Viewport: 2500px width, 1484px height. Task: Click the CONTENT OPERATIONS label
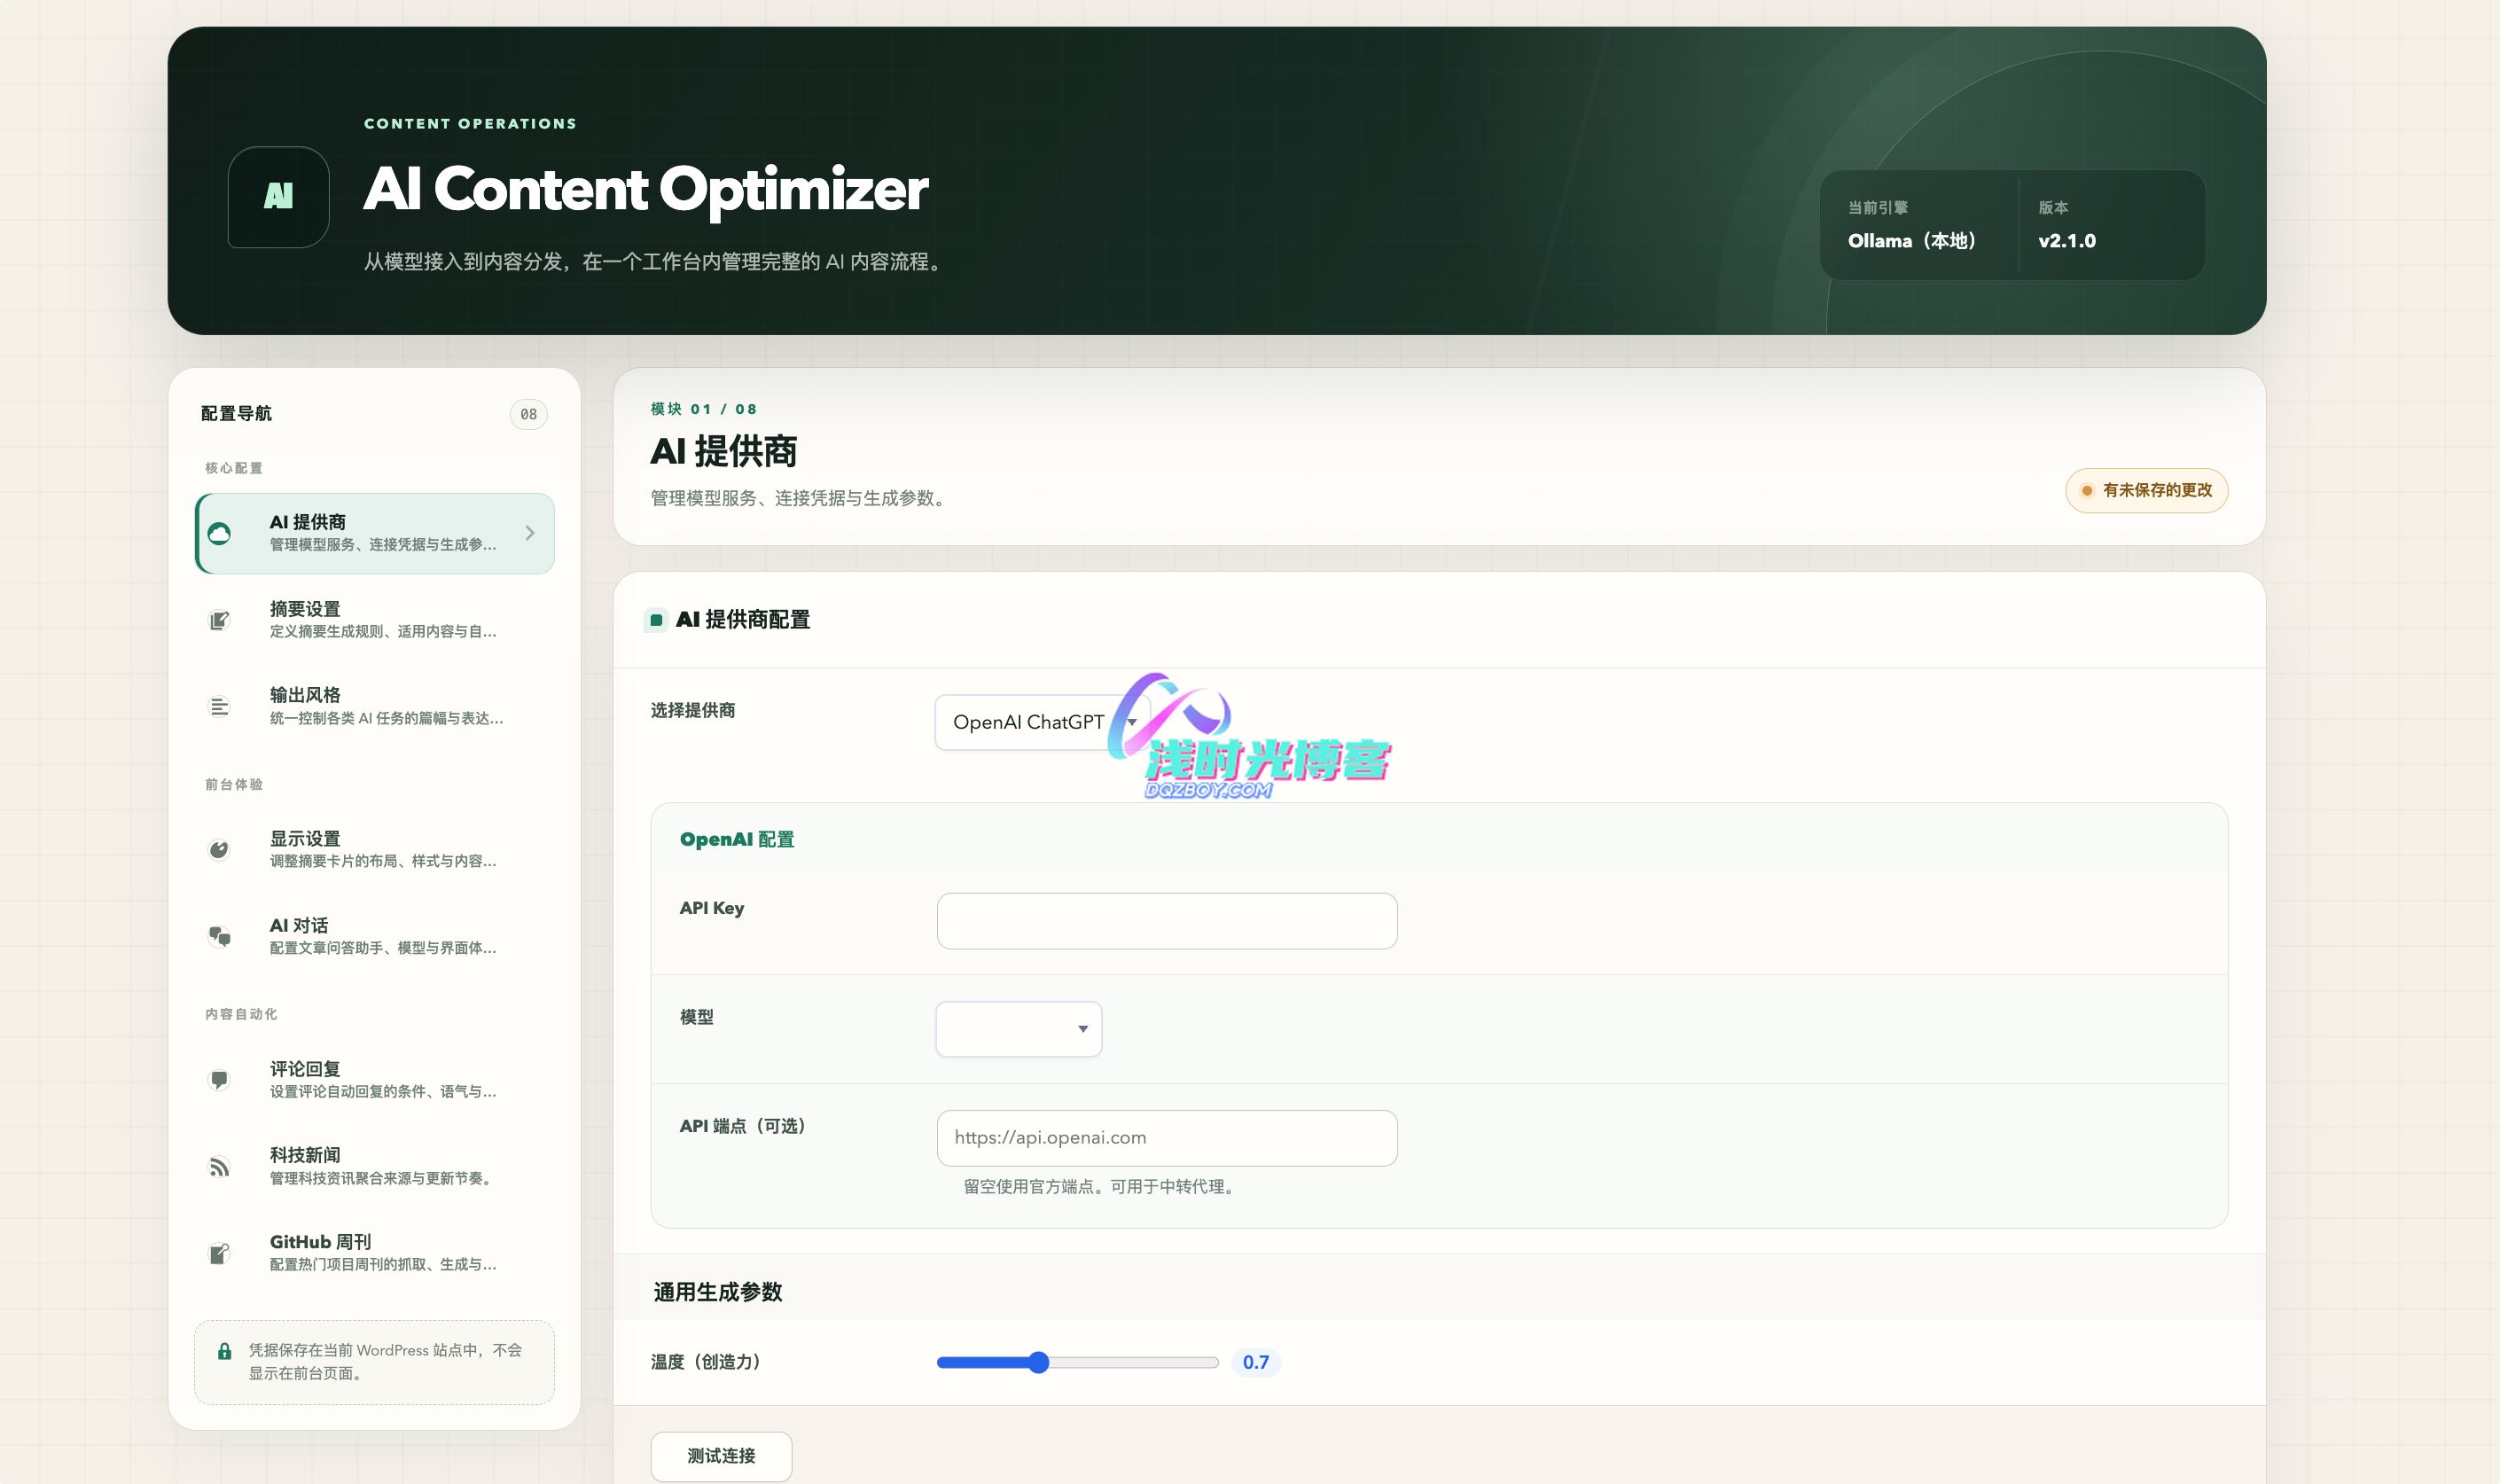pos(470,124)
